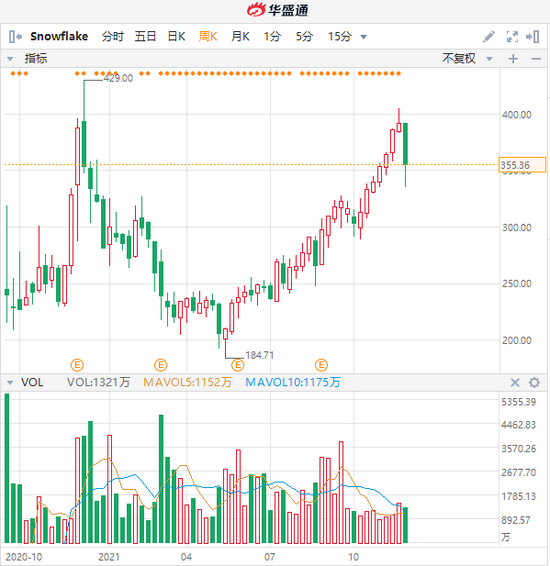Switch to 月K monthly candlestick tab
This screenshot has width=550, height=566.
pos(240,36)
